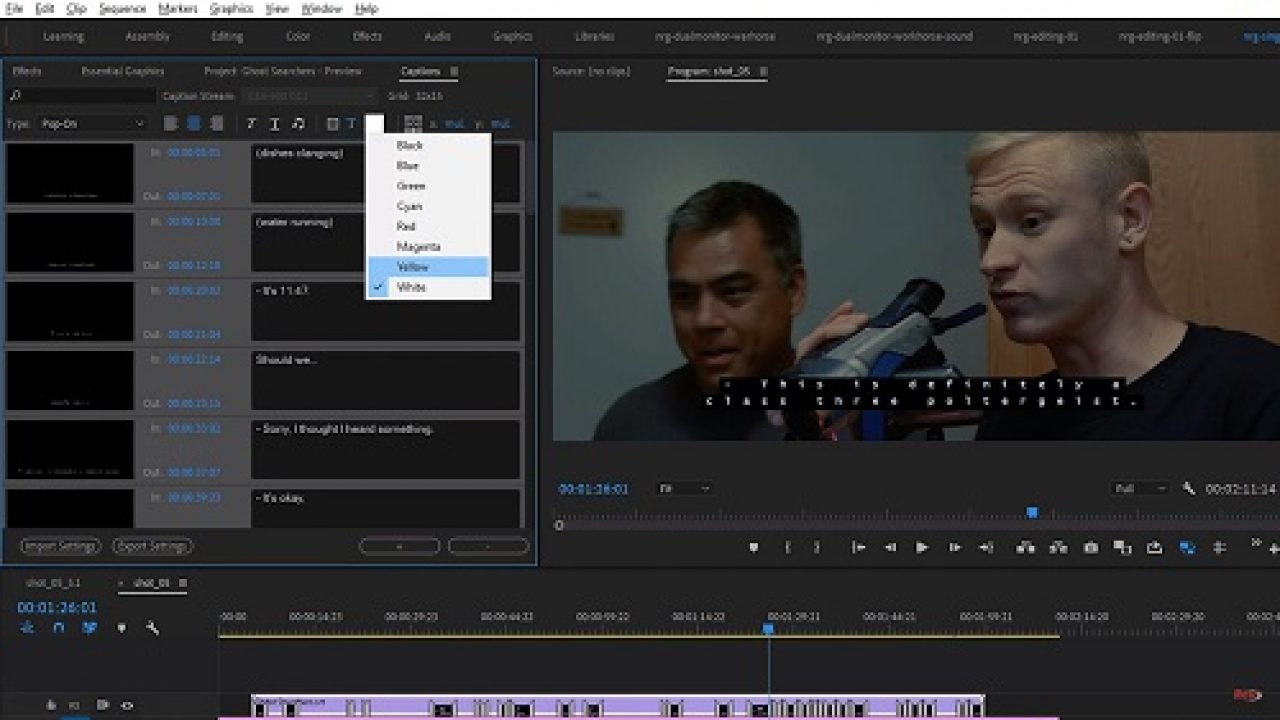The width and height of the screenshot is (1280, 720).
Task: Step forward one frame
Action: tap(955, 547)
